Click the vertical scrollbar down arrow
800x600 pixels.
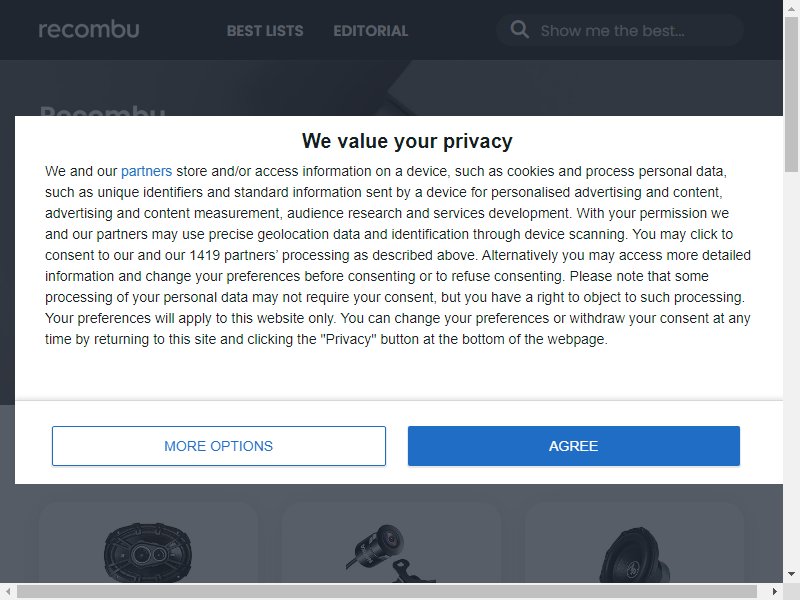click(791, 574)
